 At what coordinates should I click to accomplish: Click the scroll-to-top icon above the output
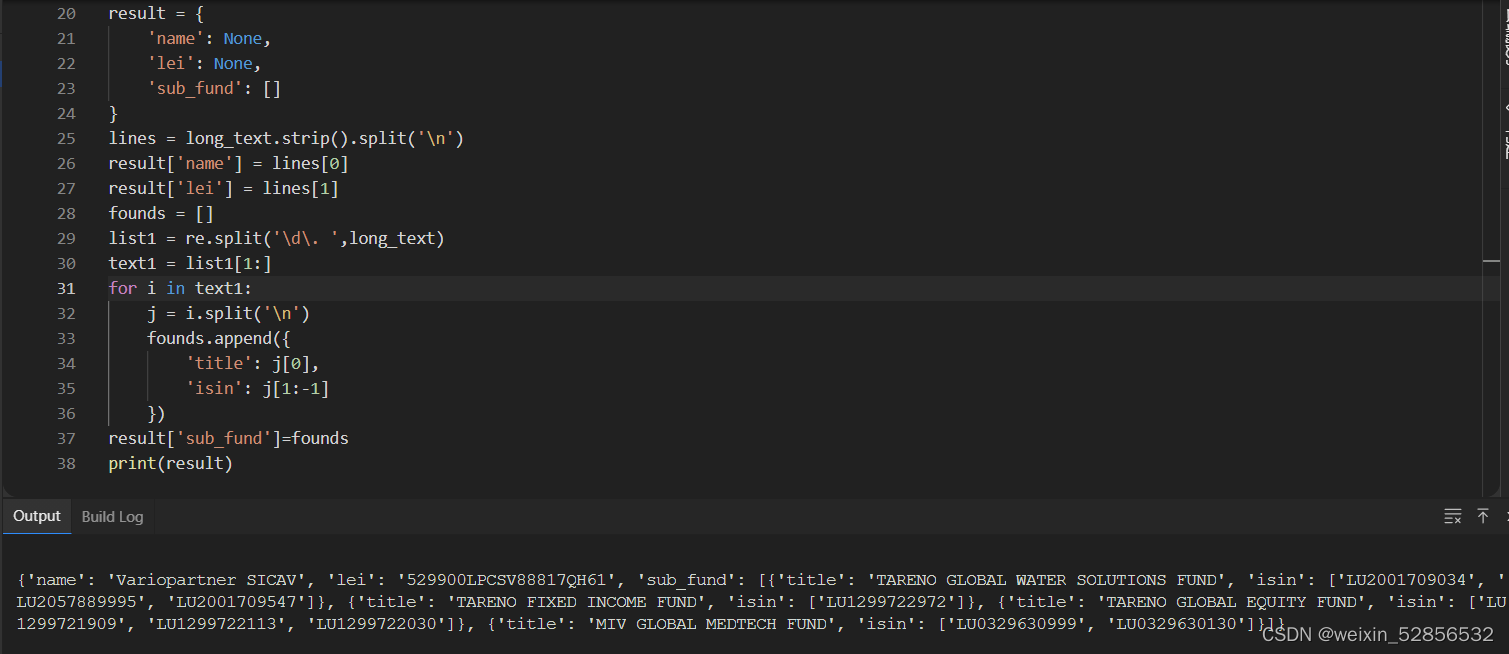point(1483,515)
